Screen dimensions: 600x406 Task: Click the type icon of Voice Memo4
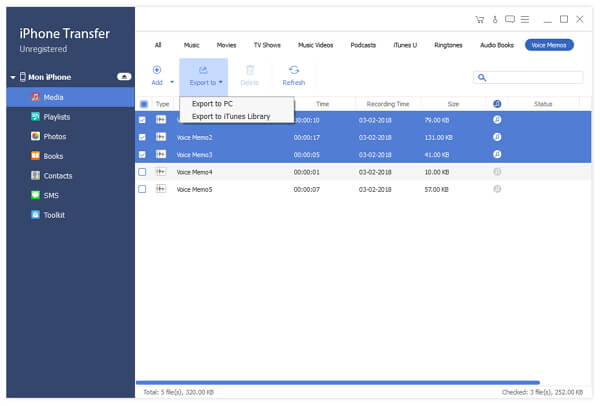point(161,172)
